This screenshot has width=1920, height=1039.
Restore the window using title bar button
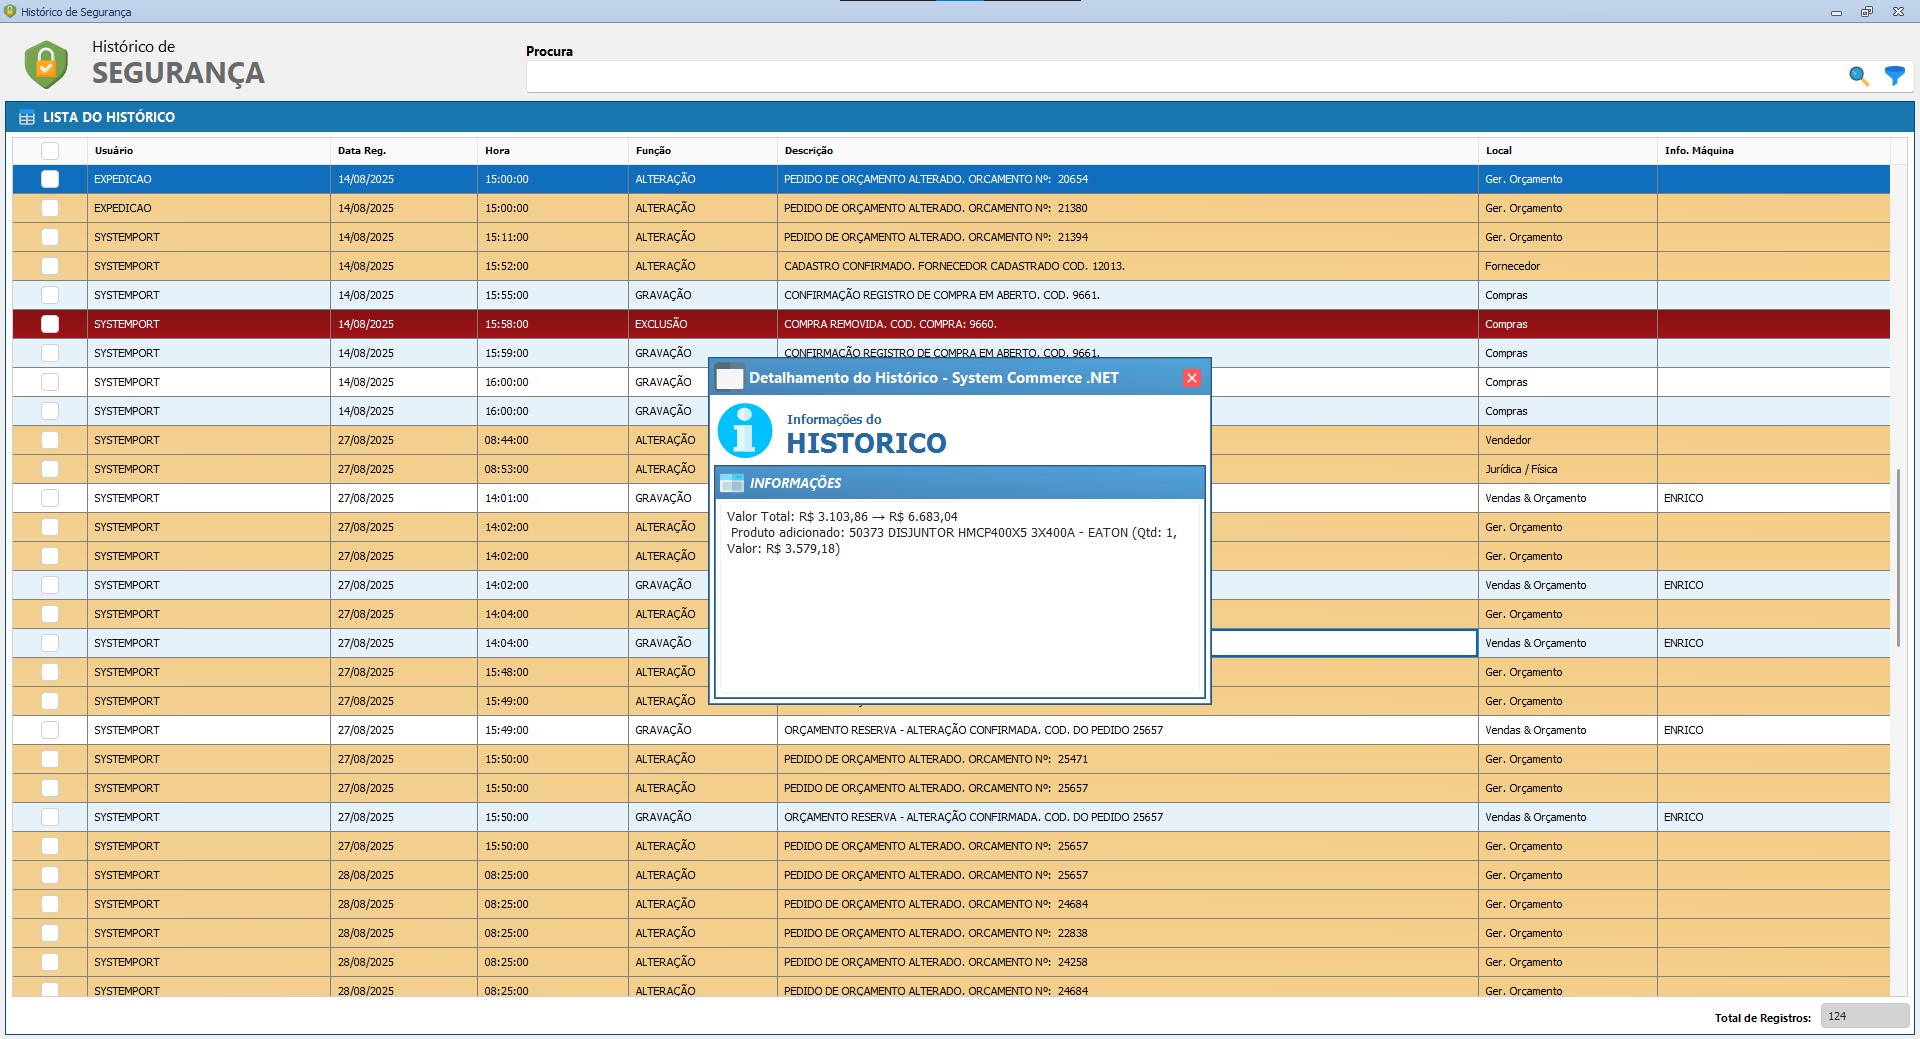point(1866,12)
